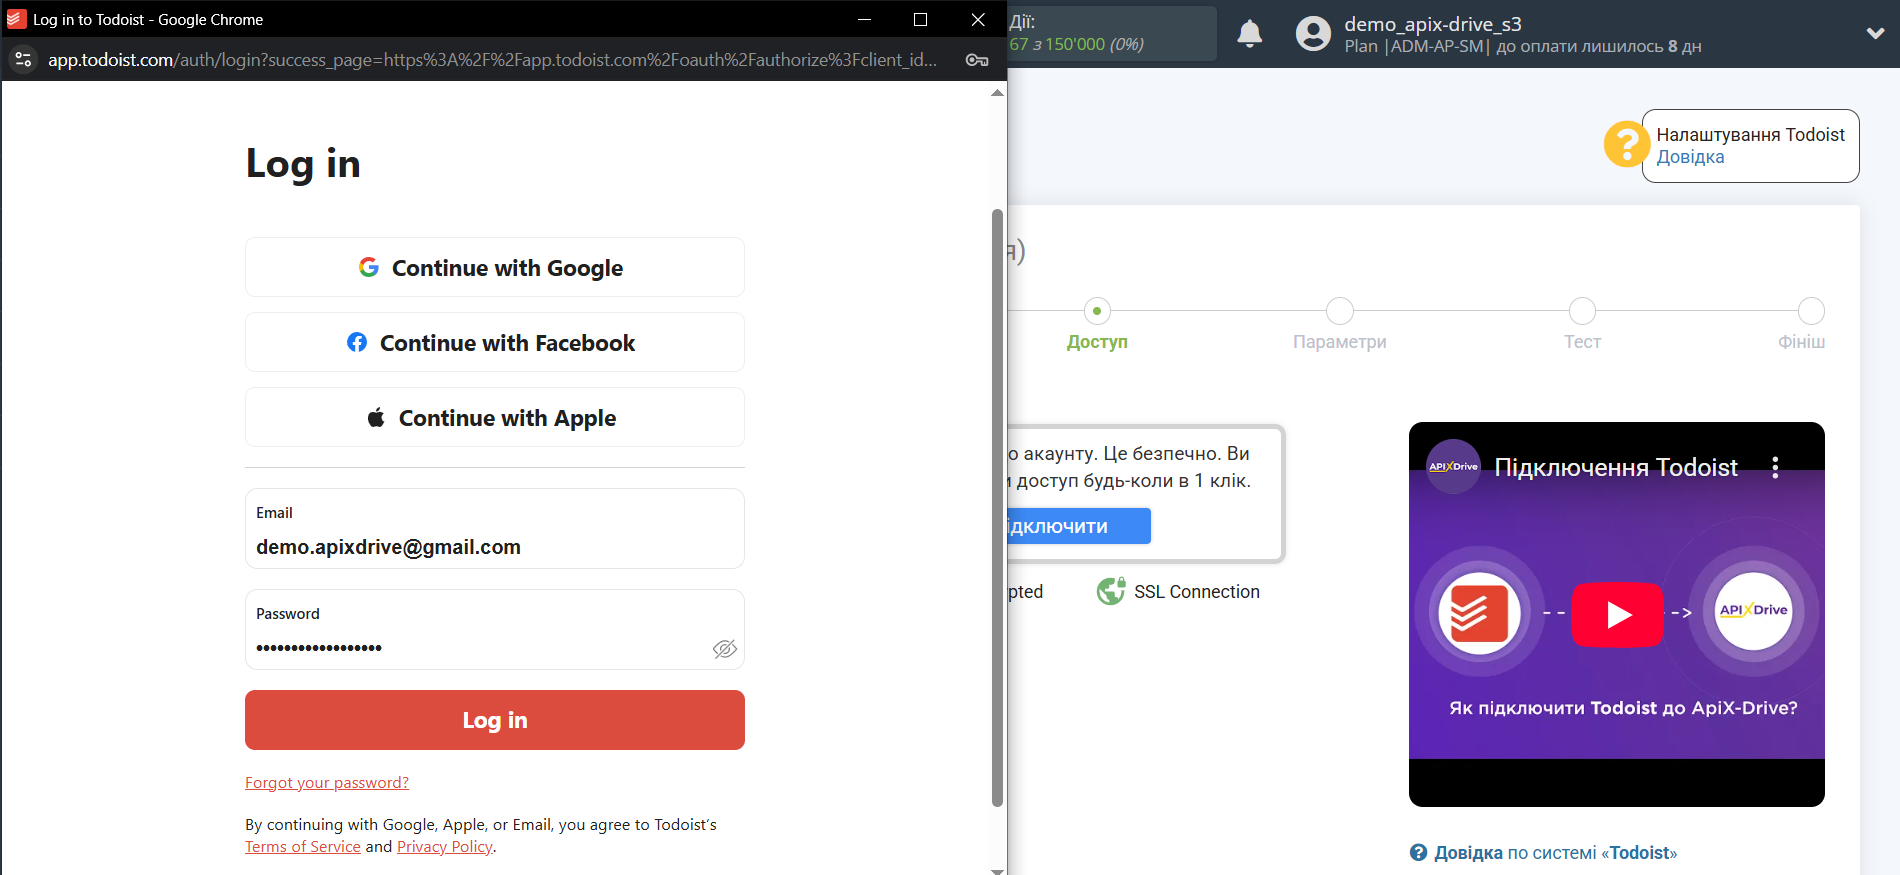
Task: Continue with Google sign-in
Action: click(x=495, y=267)
